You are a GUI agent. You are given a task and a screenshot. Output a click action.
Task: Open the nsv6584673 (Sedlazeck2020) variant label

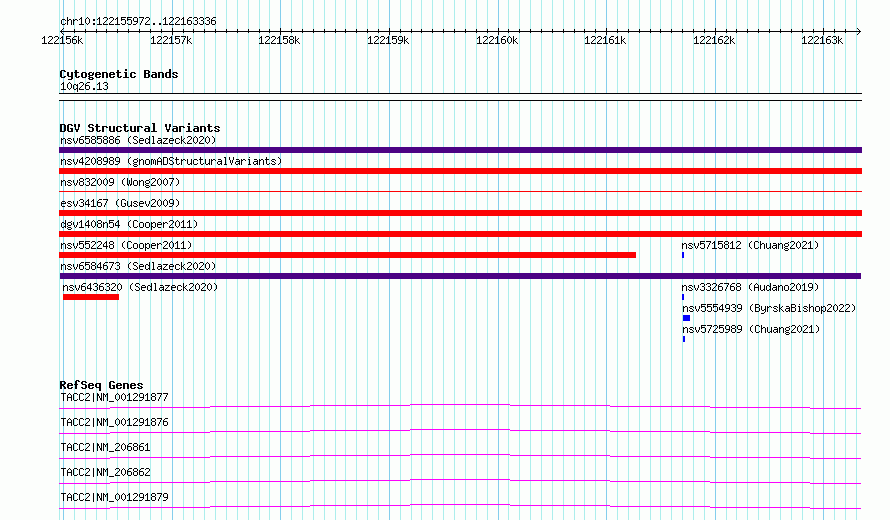[x=138, y=266]
